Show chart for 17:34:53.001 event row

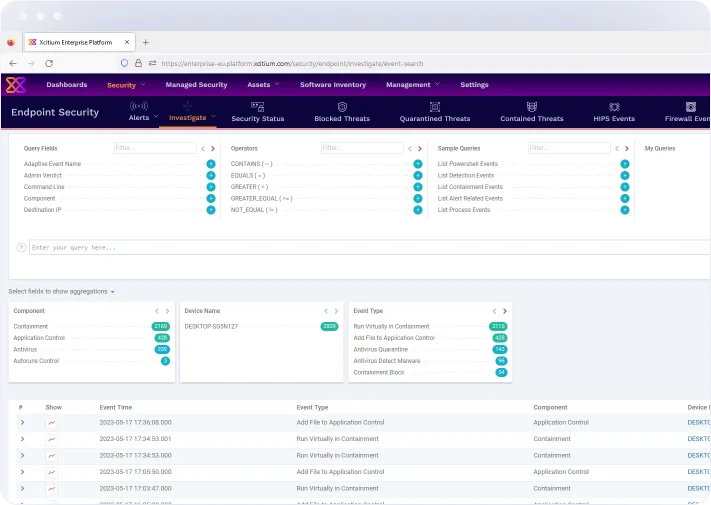click(52, 439)
